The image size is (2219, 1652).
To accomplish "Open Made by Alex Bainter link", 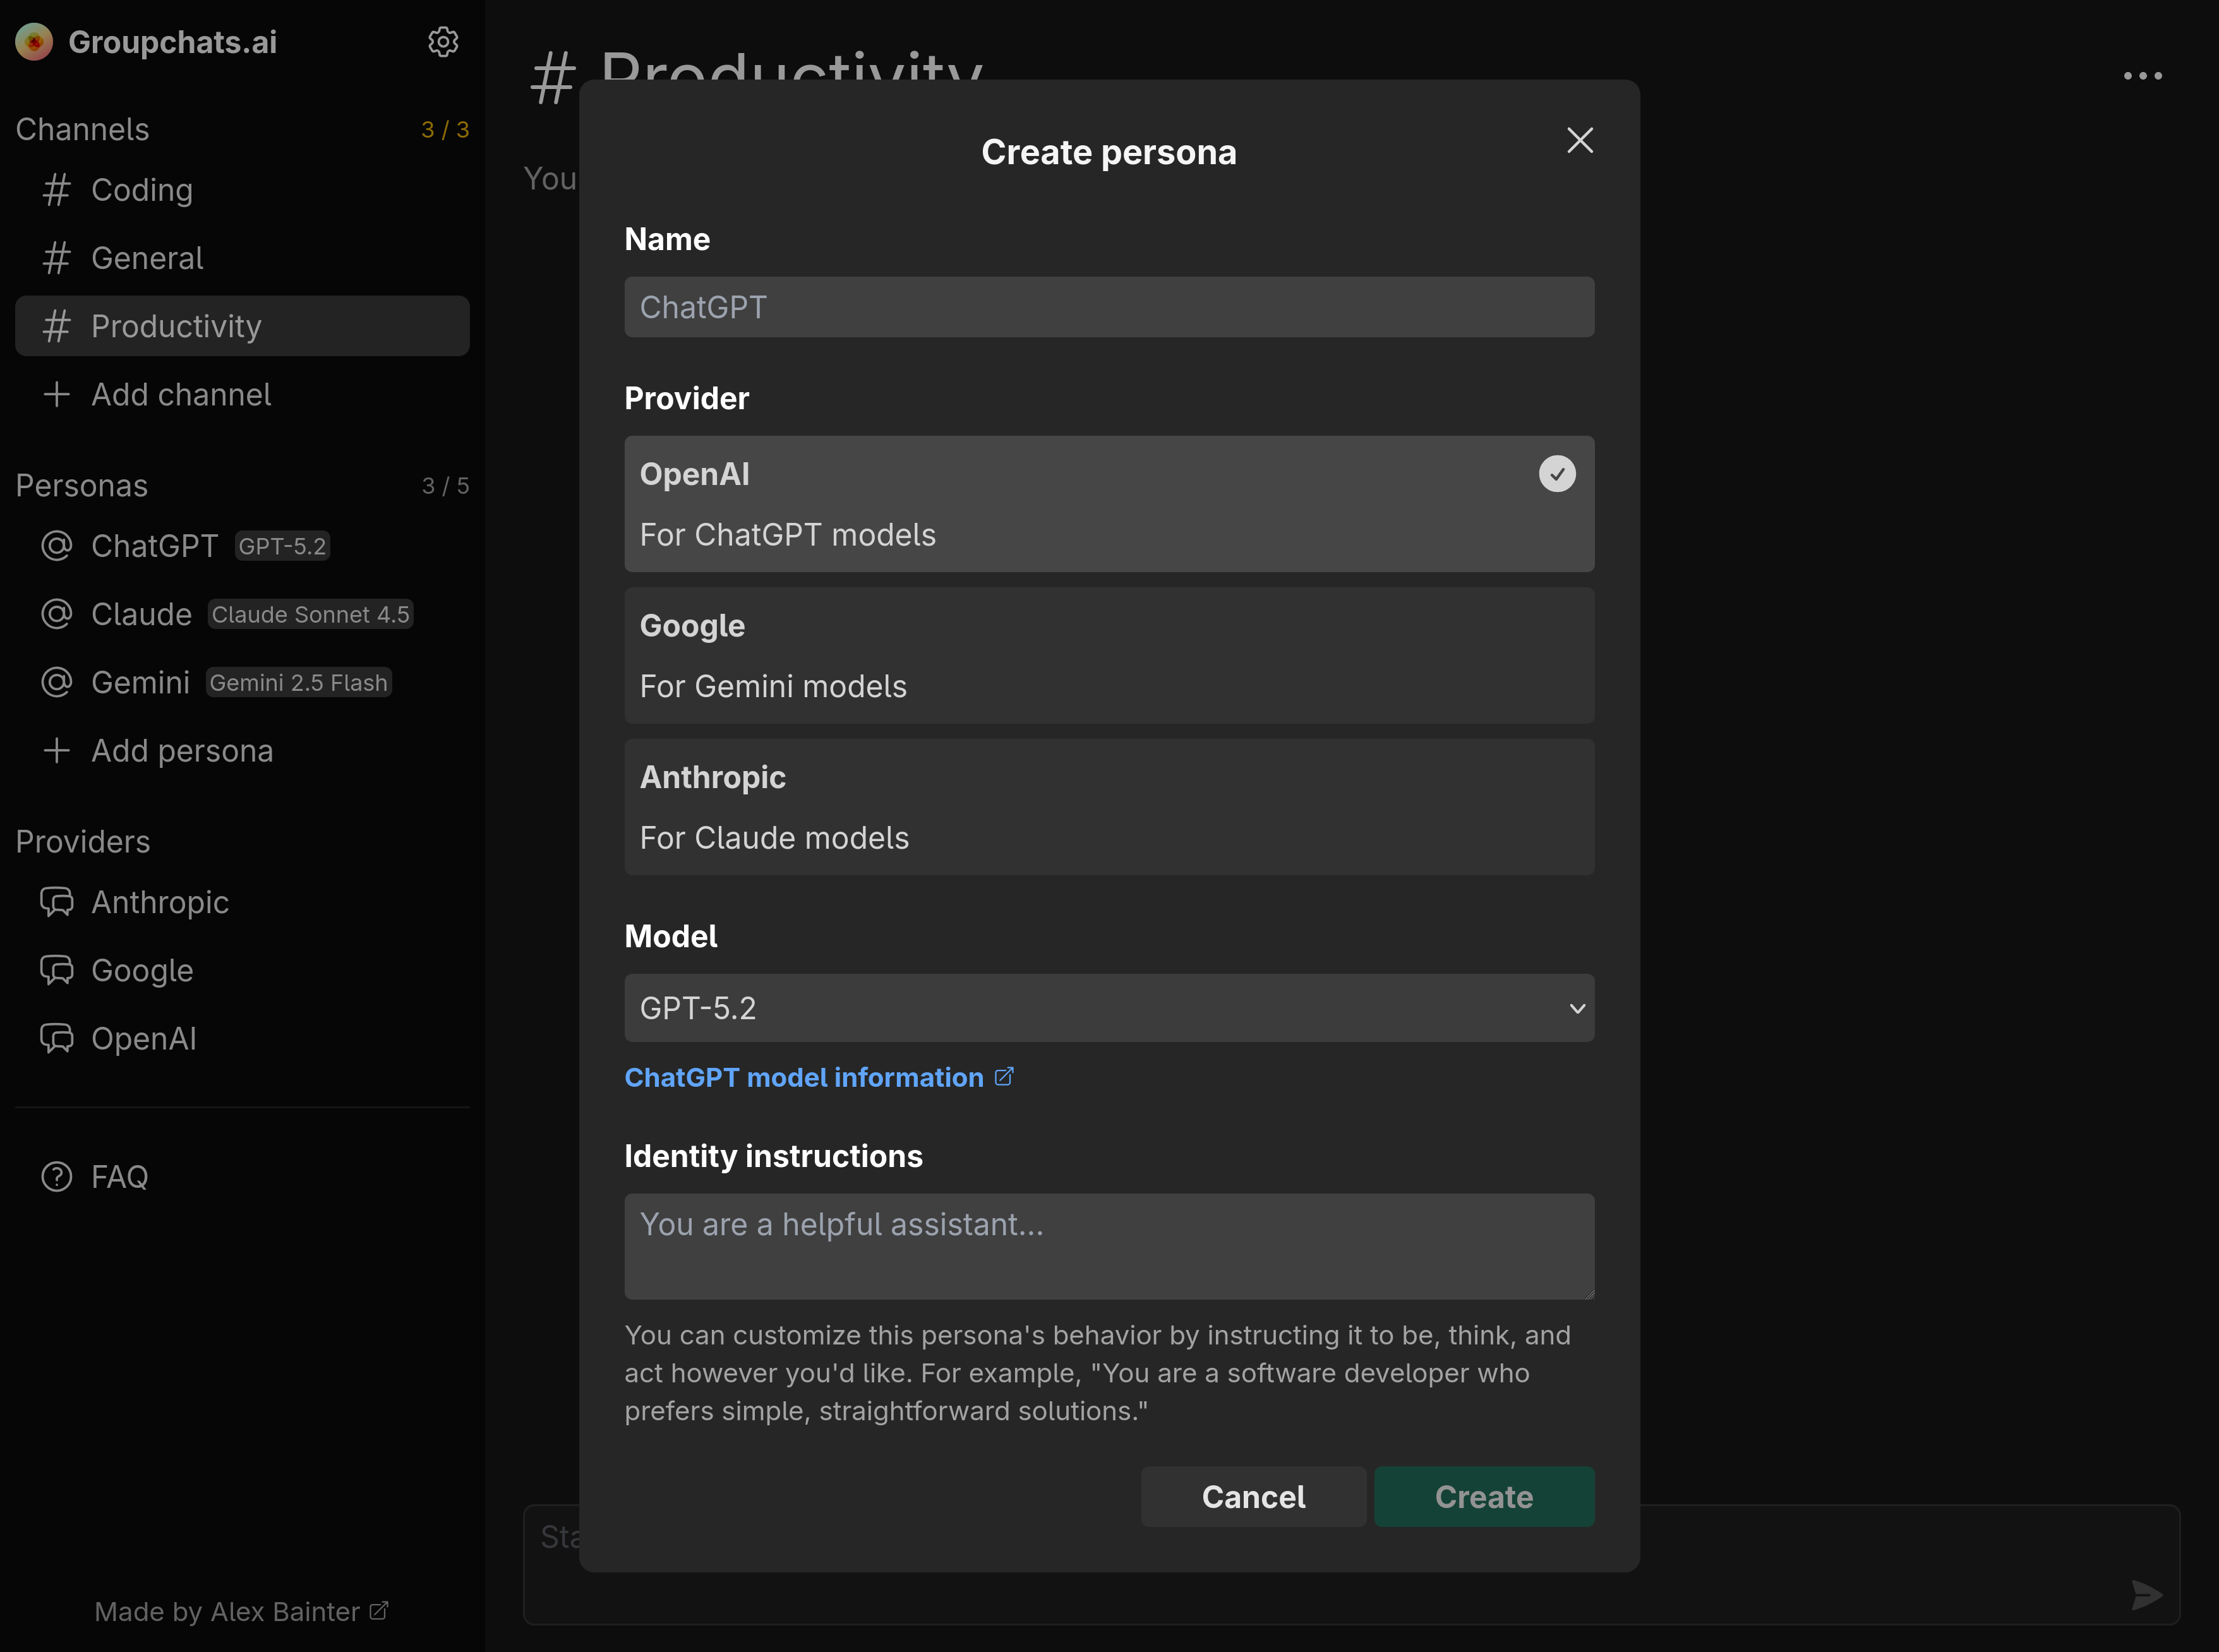I will point(241,1611).
